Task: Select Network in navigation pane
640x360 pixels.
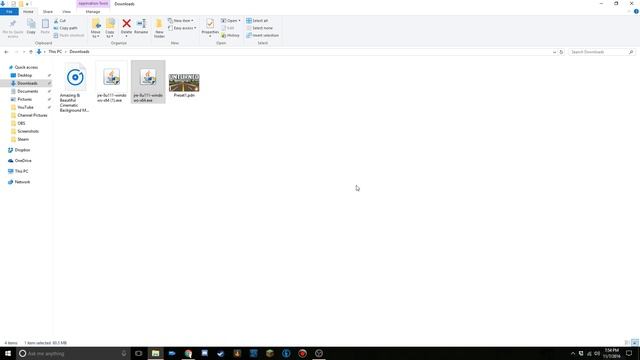Action: pyautogui.click(x=22, y=182)
